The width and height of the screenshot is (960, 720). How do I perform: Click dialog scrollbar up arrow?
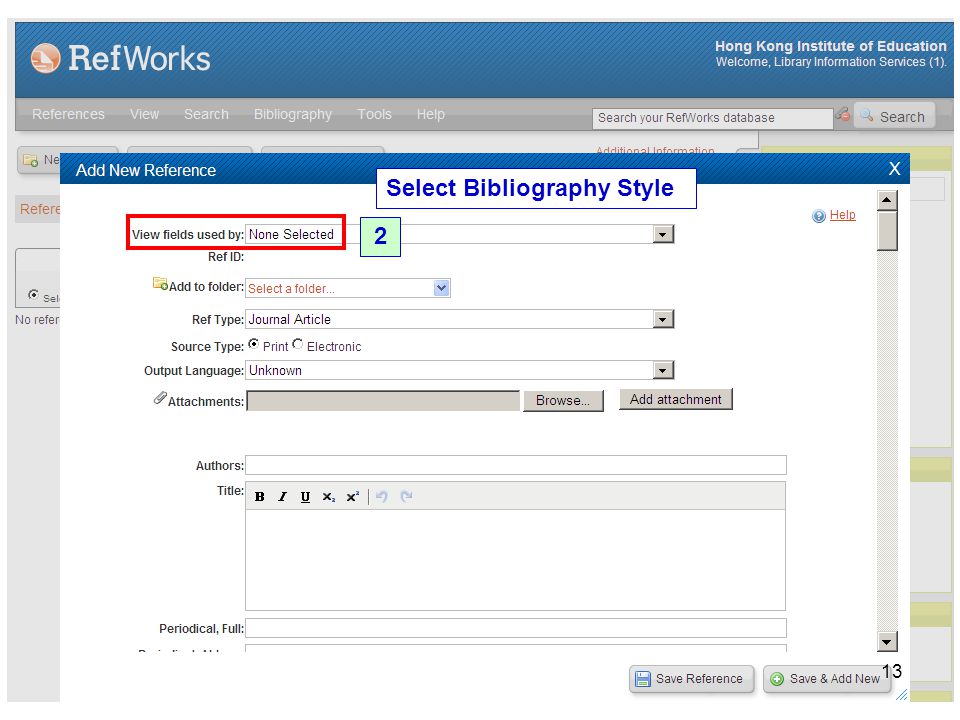pyautogui.click(x=887, y=200)
